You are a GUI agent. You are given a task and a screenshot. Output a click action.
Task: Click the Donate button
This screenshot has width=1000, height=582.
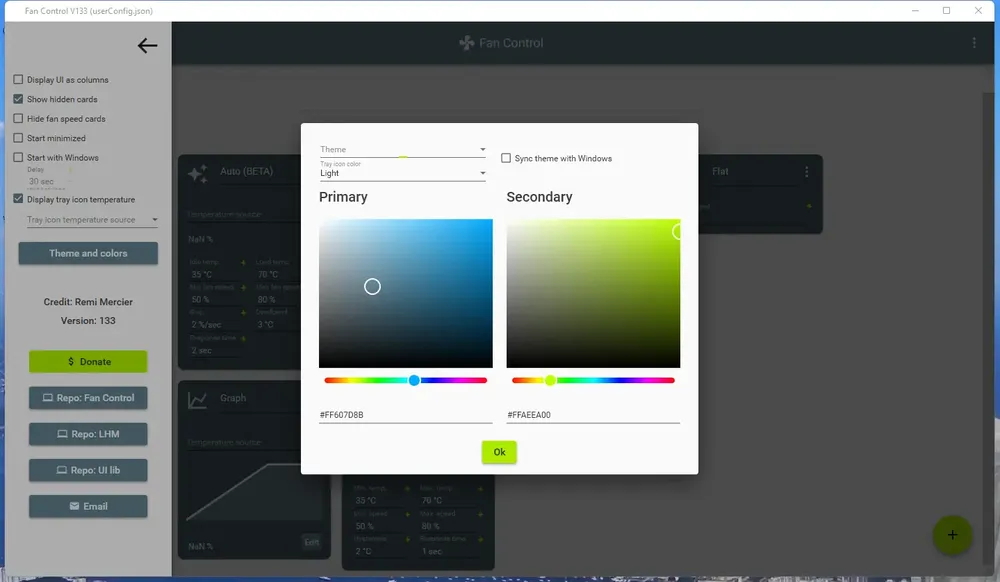click(88, 361)
